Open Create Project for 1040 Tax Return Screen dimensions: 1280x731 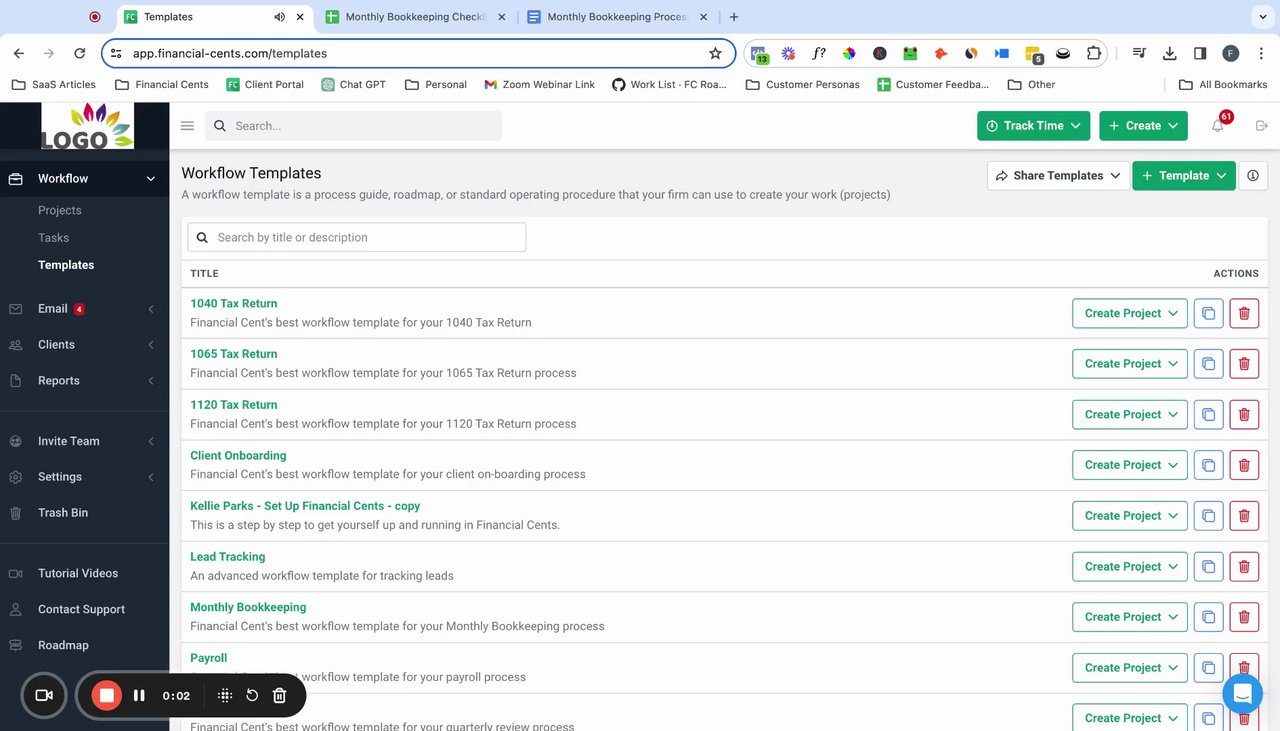pyautogui.click(x=1130, y=313)
